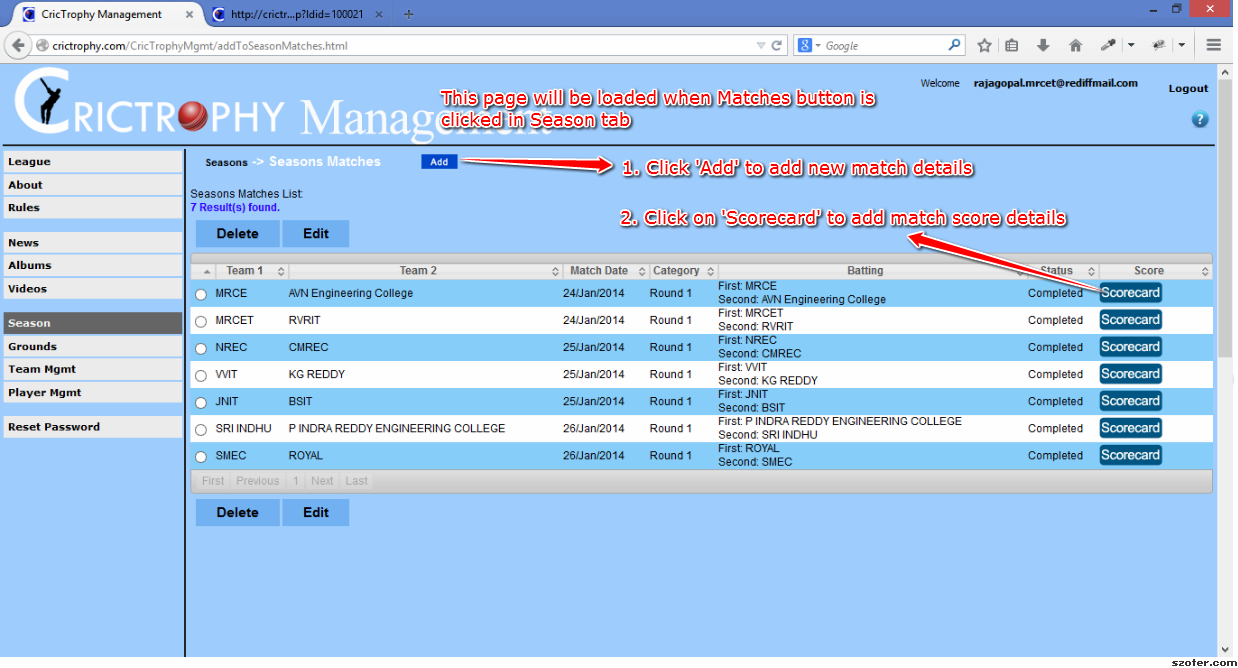Expand the dropdown arrow beside the eyedropper
This screenshot has width=1238, height=668.
click(1131, 45)
